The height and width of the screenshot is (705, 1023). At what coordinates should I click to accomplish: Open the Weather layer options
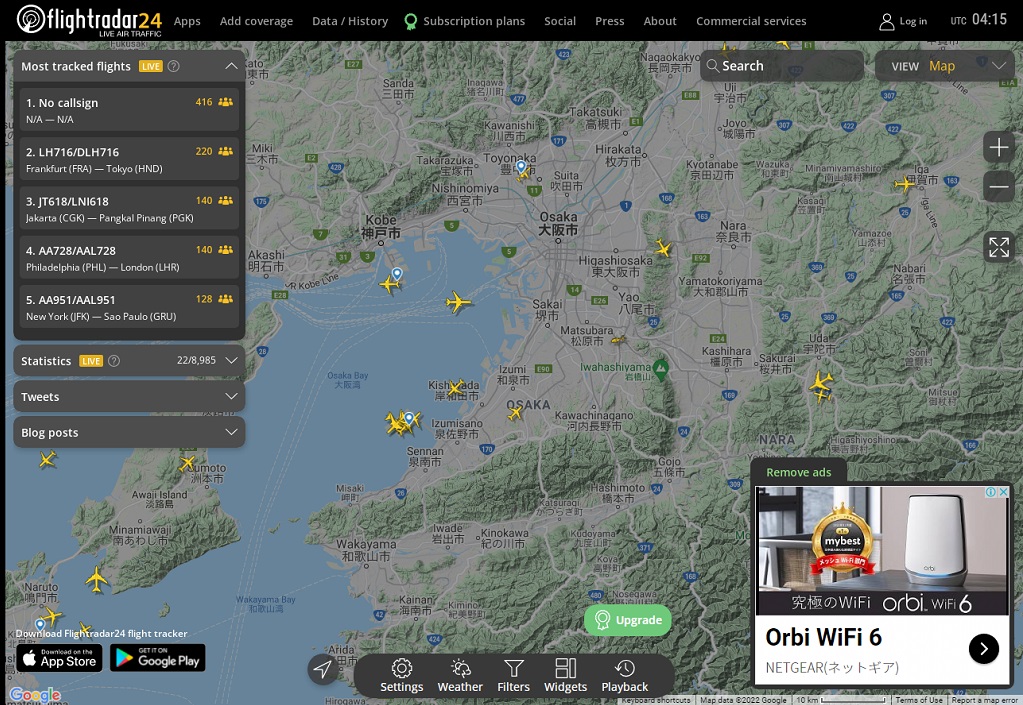point(460,675)
